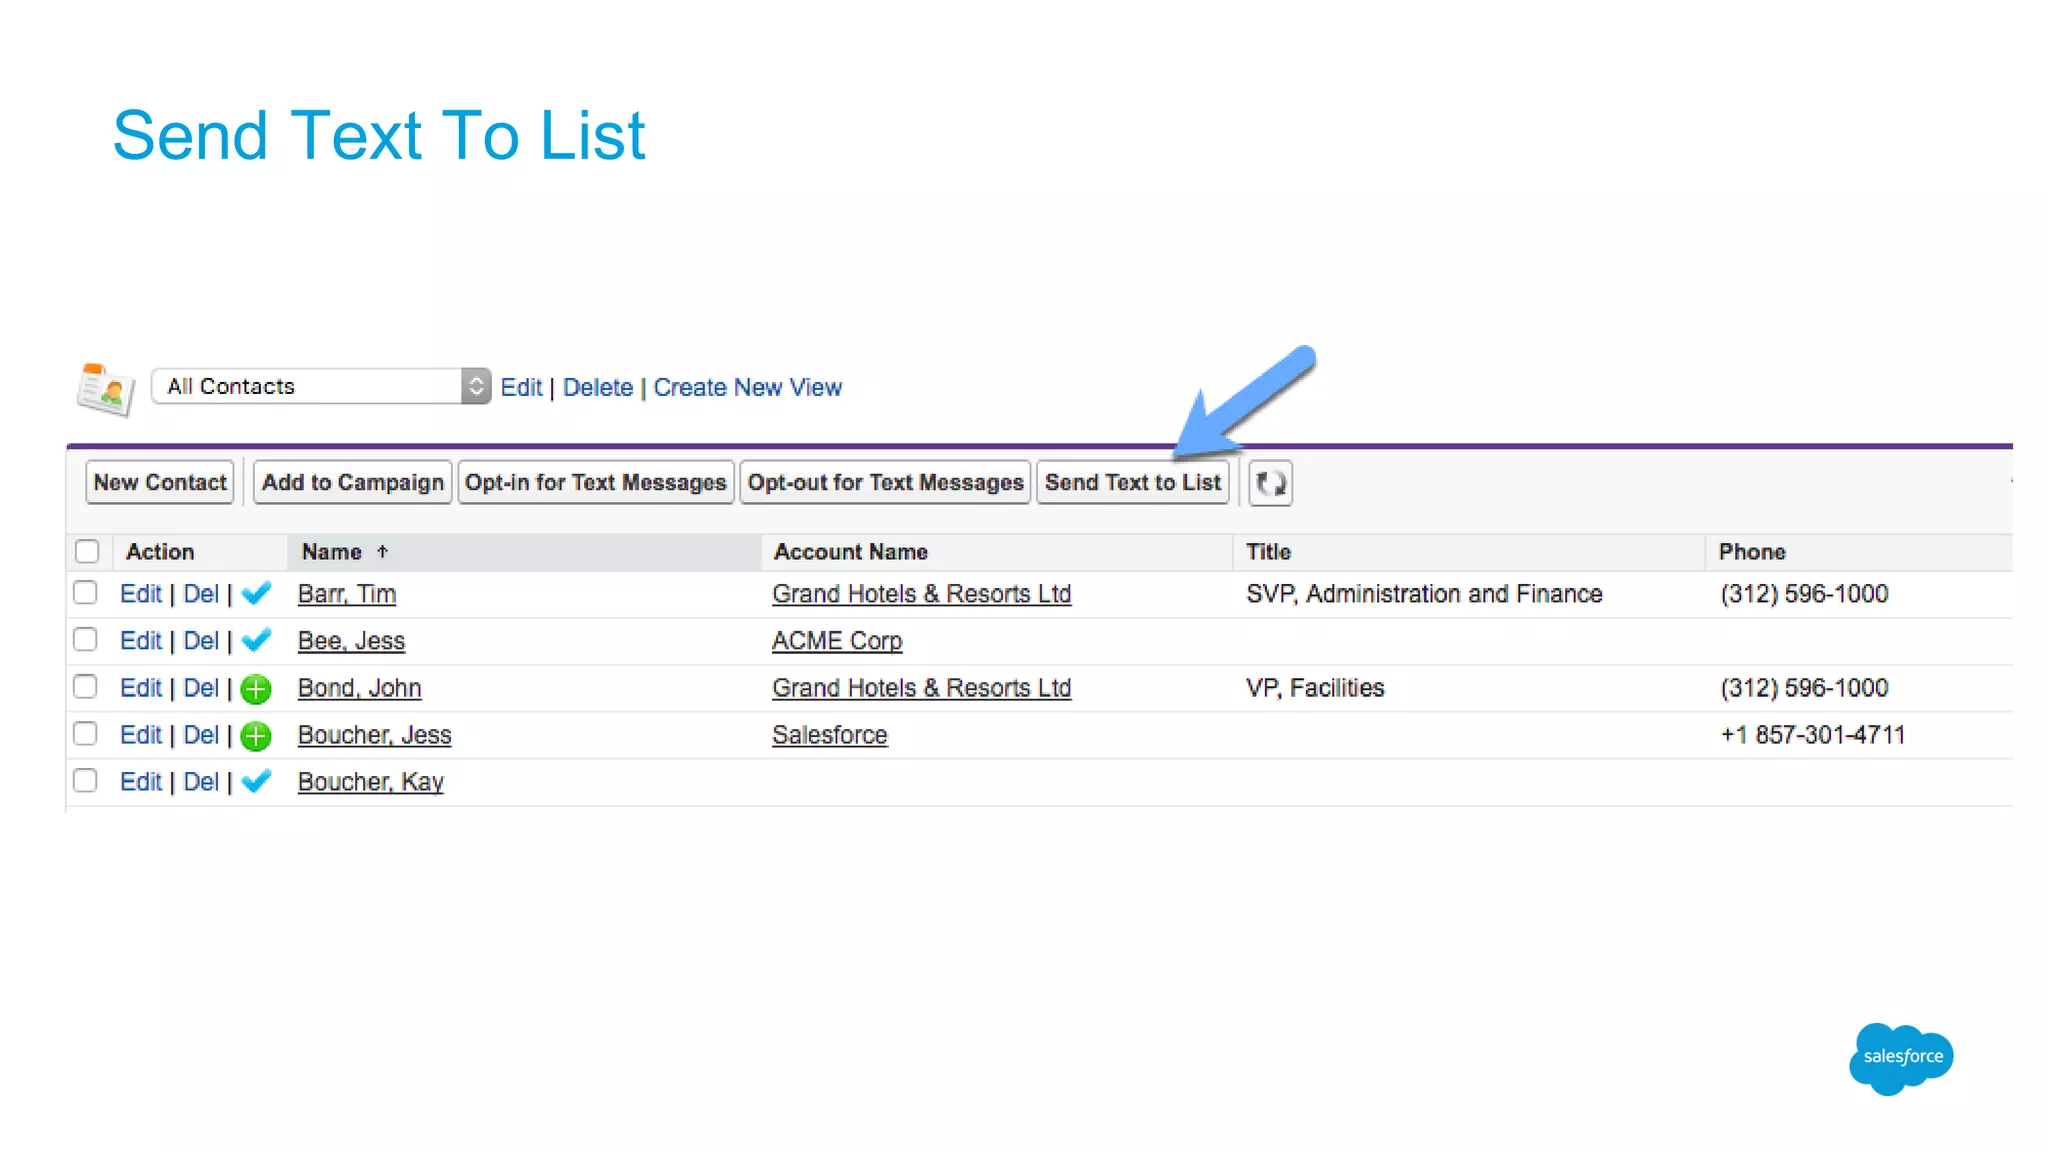Viewport: 2048px width, 1152px height.
Task: Click the contacts card icon
Action: tap(105, 389)
